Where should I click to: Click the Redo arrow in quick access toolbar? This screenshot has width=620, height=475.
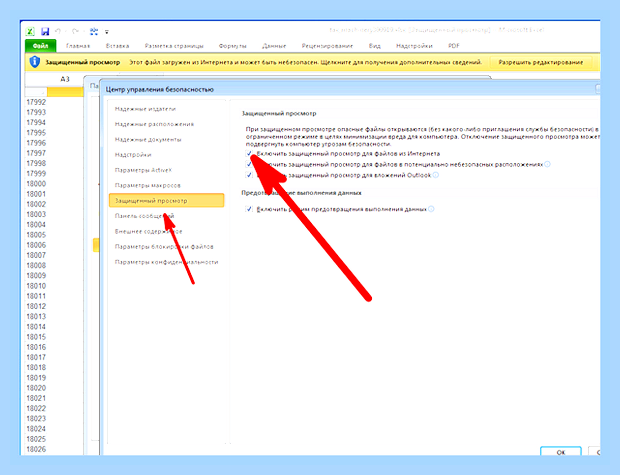pos(75,31)
